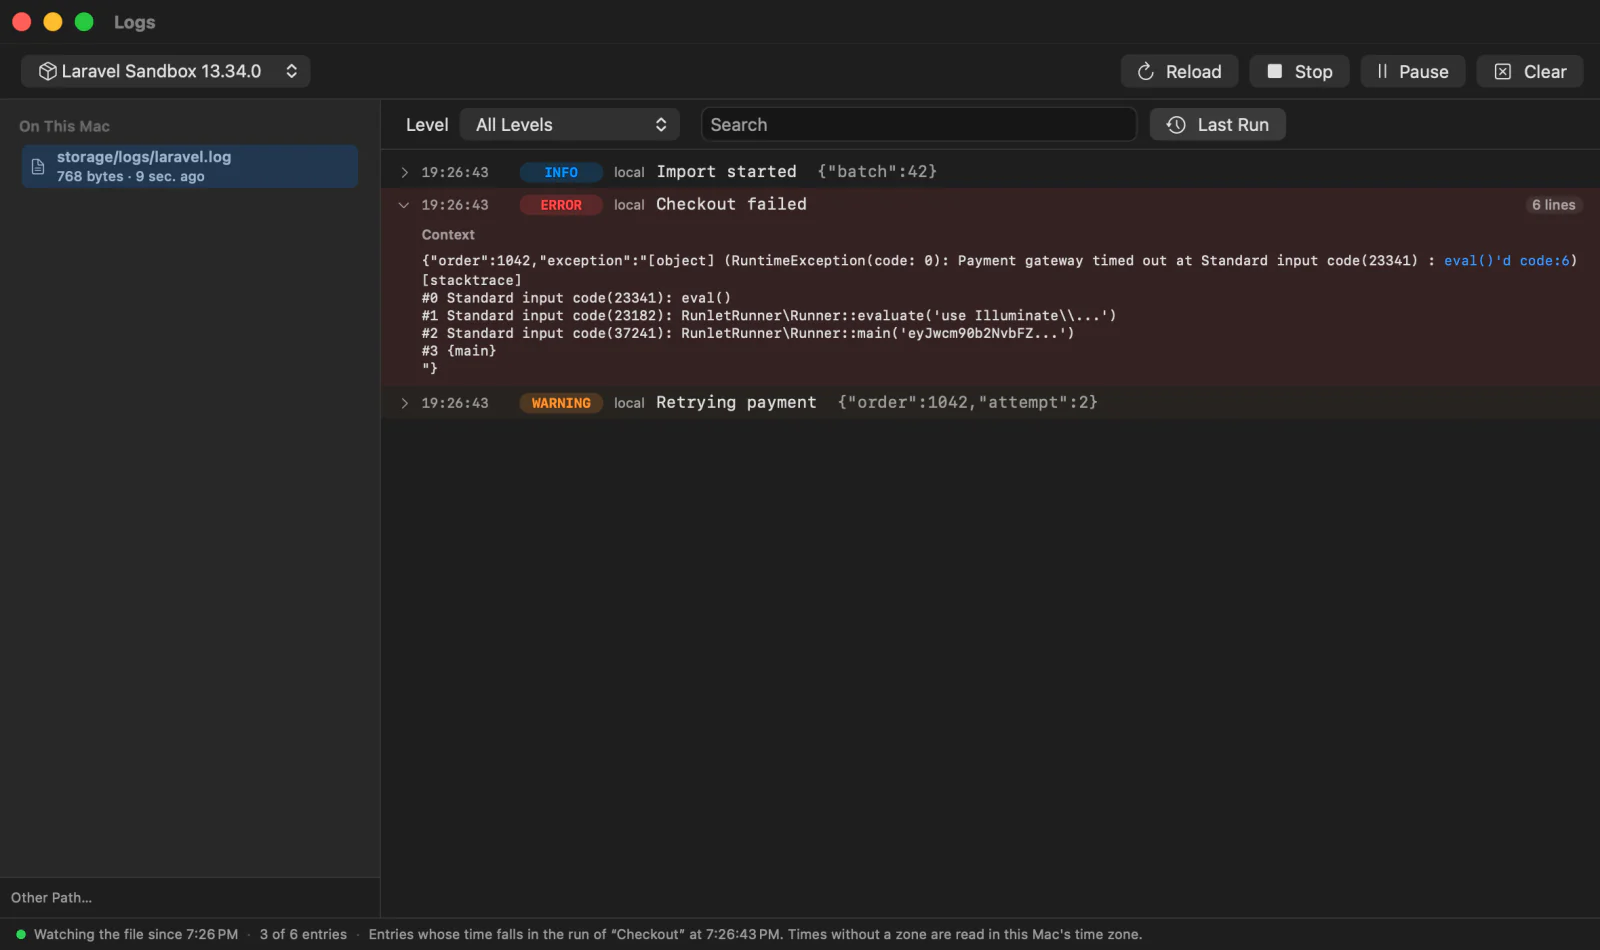
Task: Clear the log entries
Action: click(1530, 72)
